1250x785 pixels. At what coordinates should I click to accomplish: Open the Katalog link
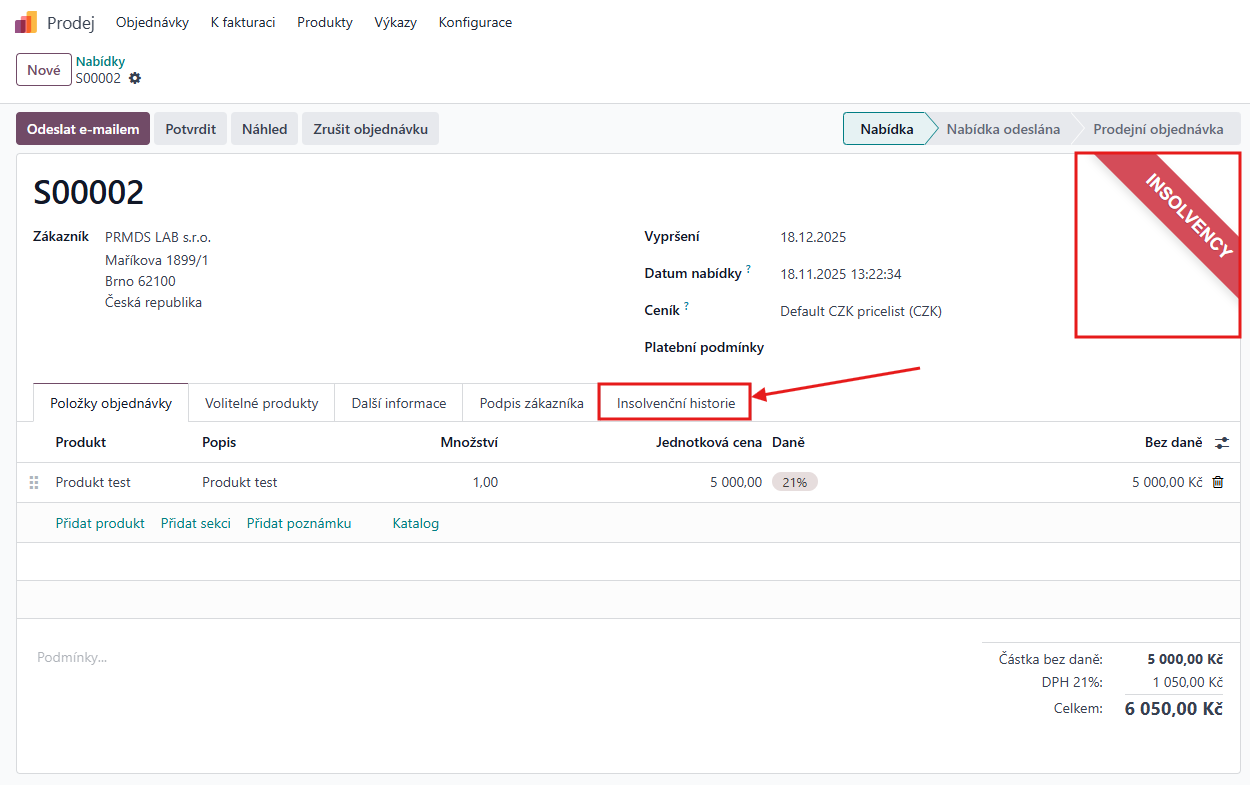[415, 523]
